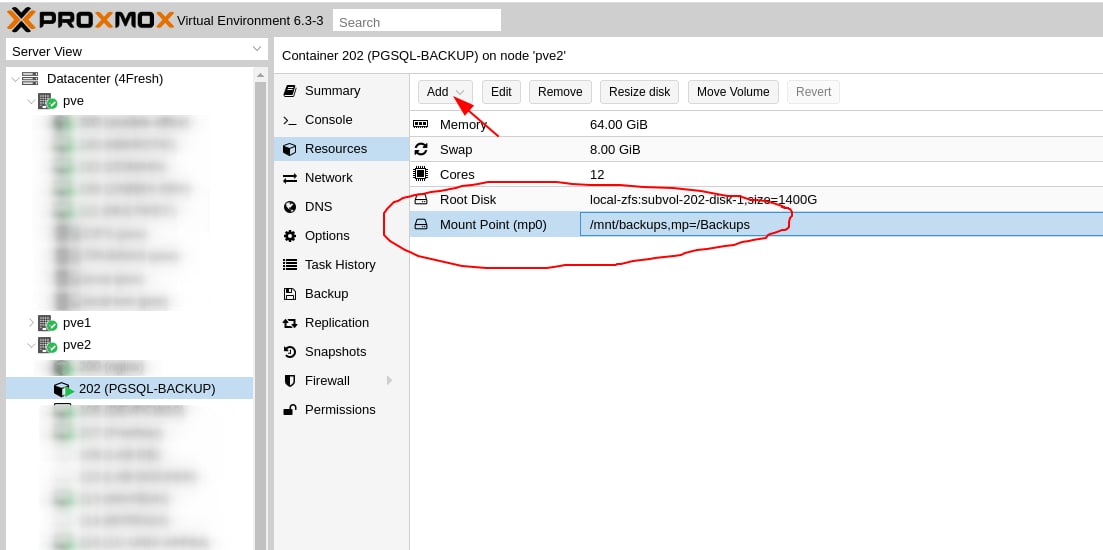Click the Remove button
This screenshot has height=550, width=1103.
point(560,91)
